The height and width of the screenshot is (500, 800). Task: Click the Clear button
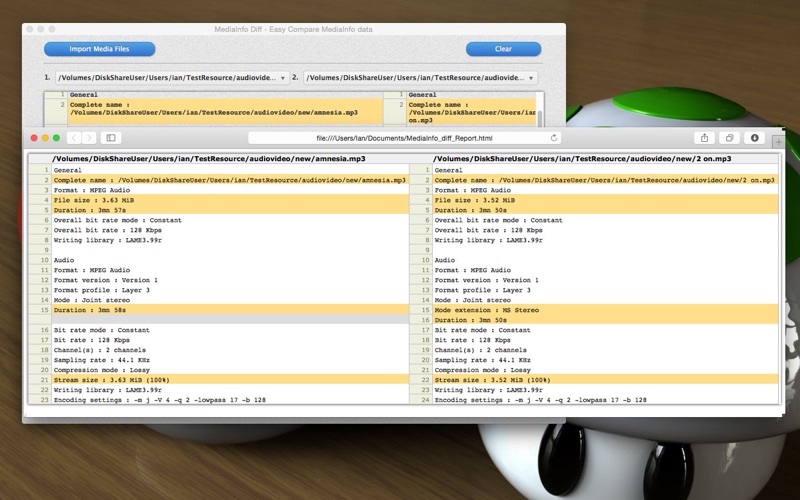pos(503,49)
